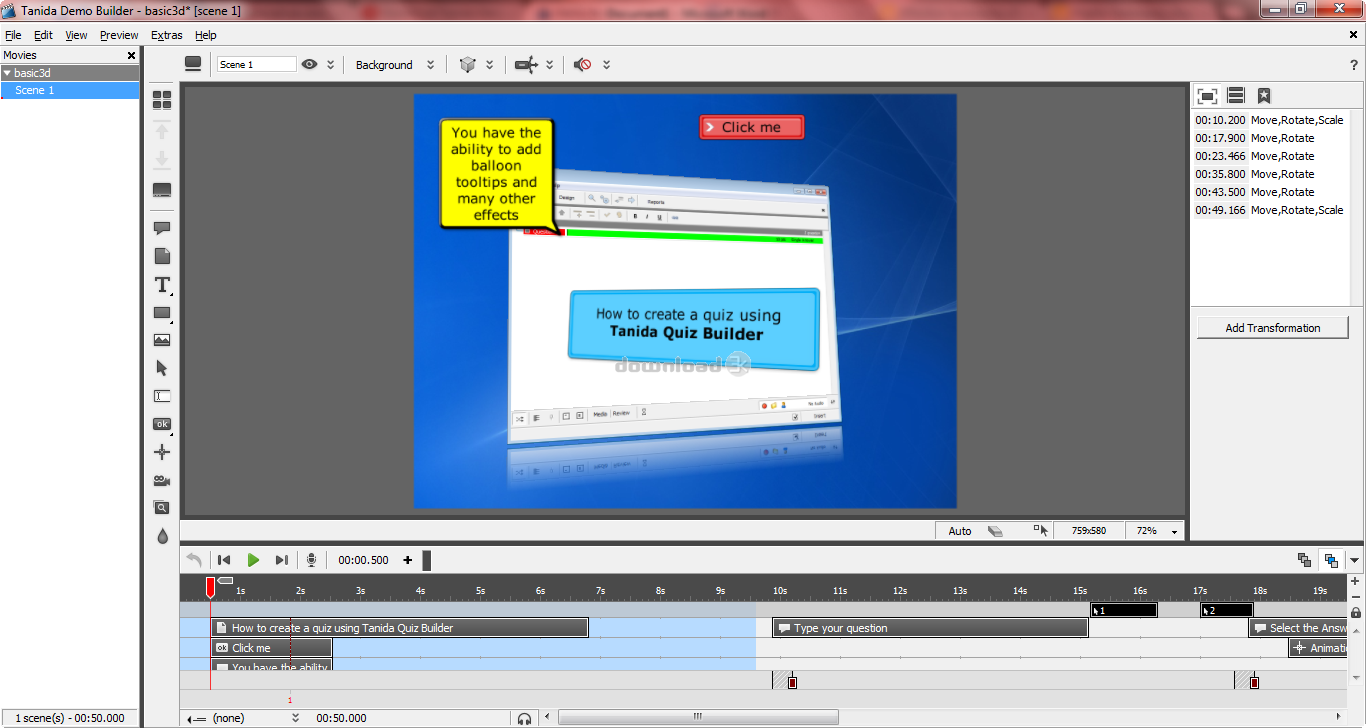Click the Scene 1 name input field

[257, 64]
